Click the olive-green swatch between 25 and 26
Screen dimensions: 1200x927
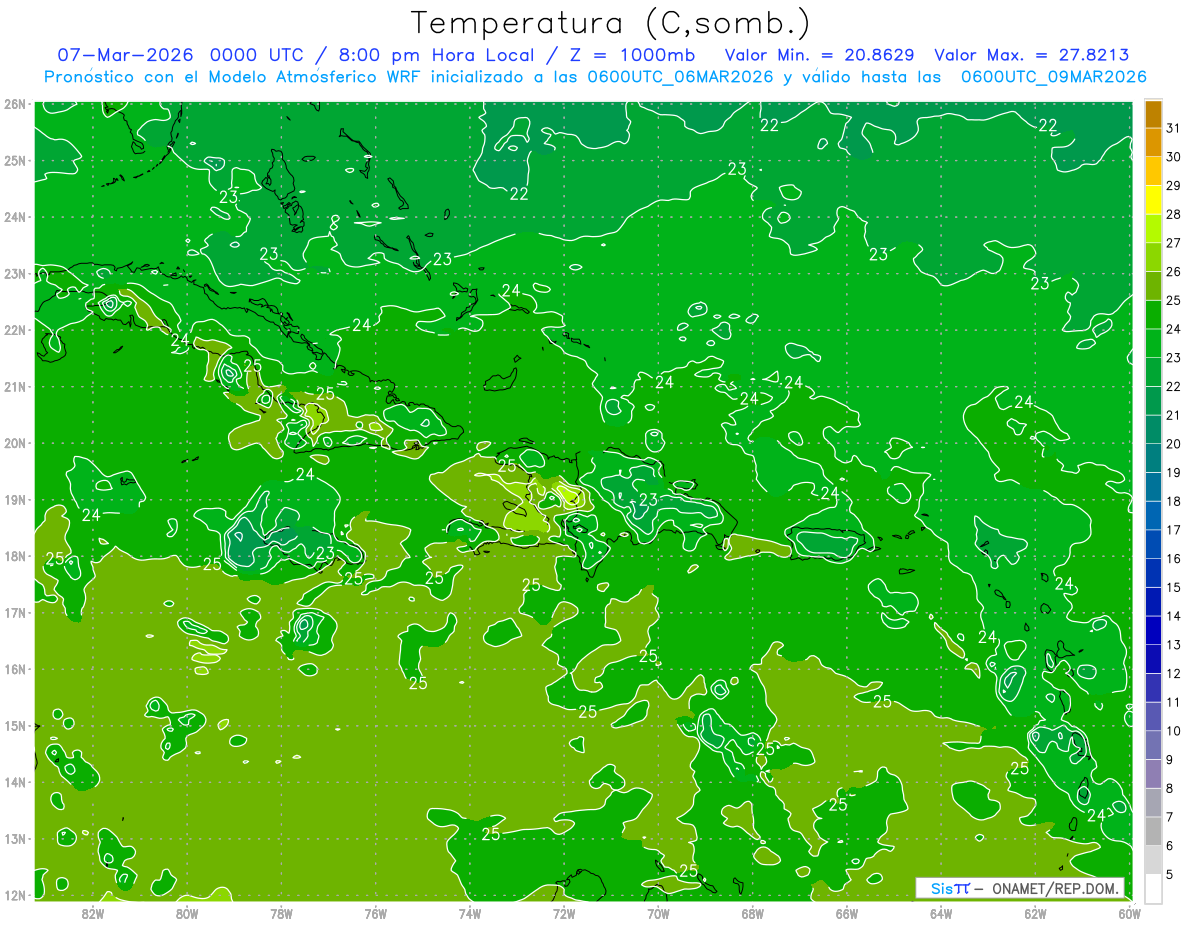click(x=1153, y=286)
